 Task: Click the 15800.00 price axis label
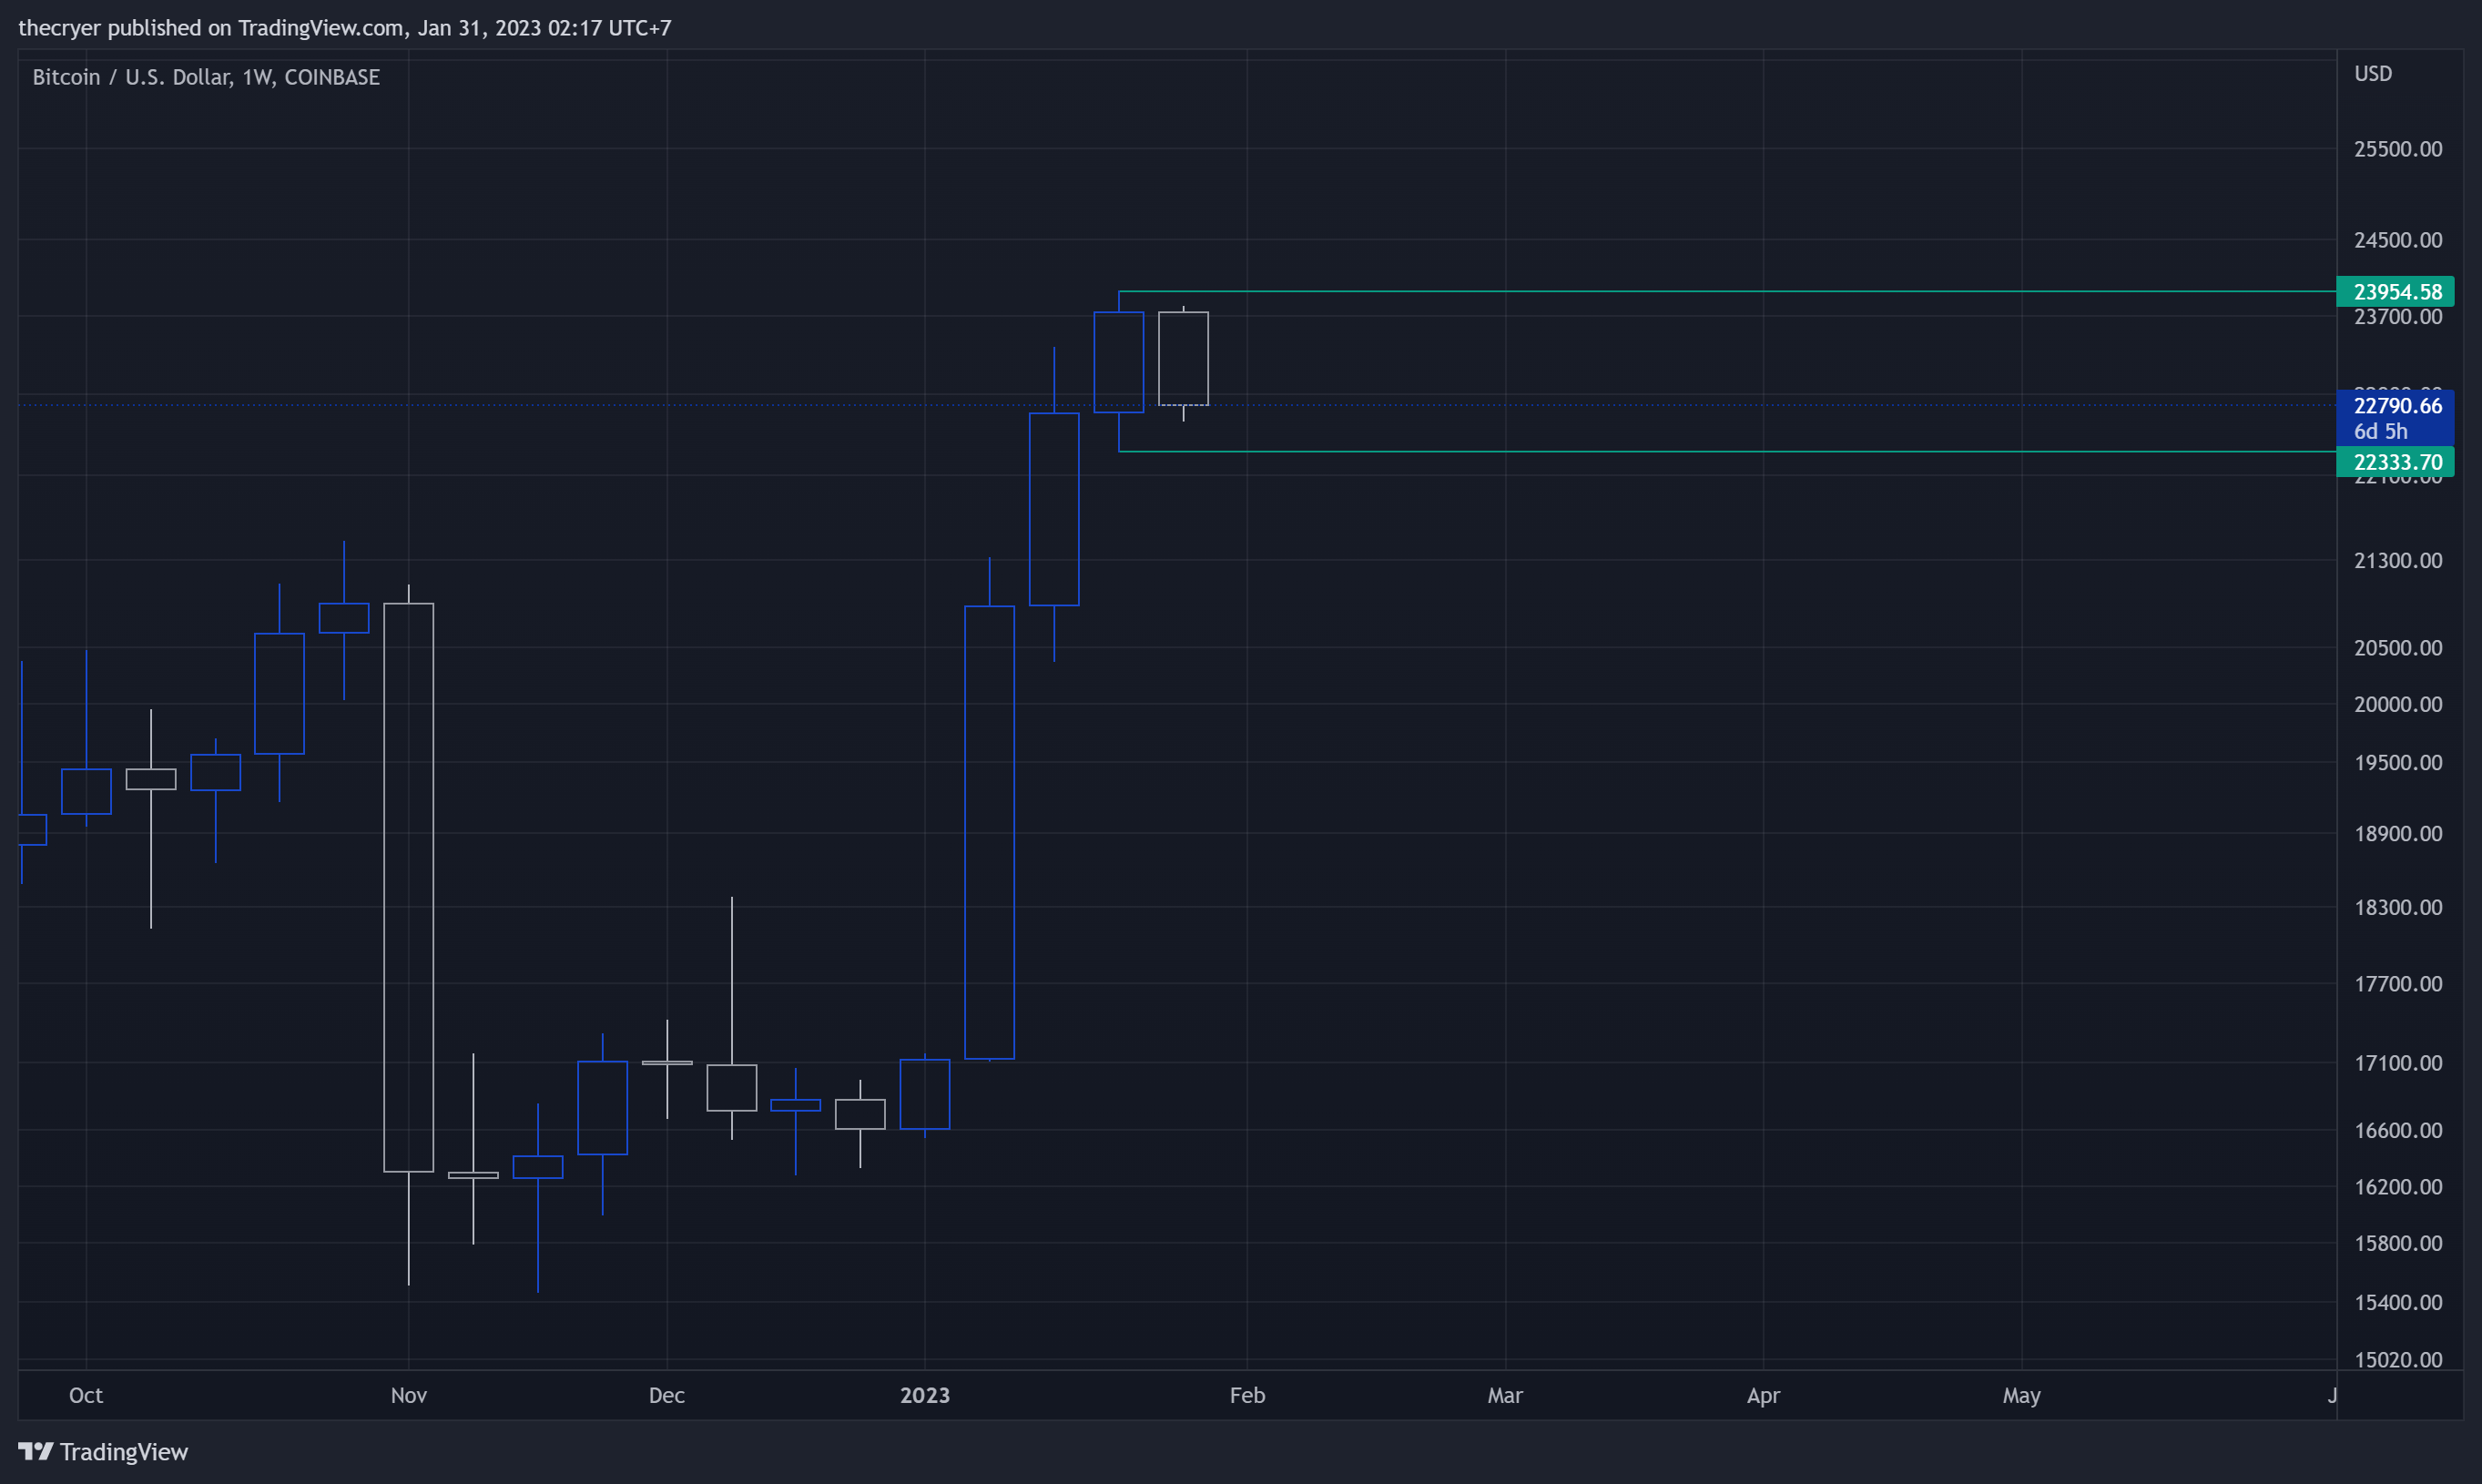pyautogui.click(x=2398, y=1243)
